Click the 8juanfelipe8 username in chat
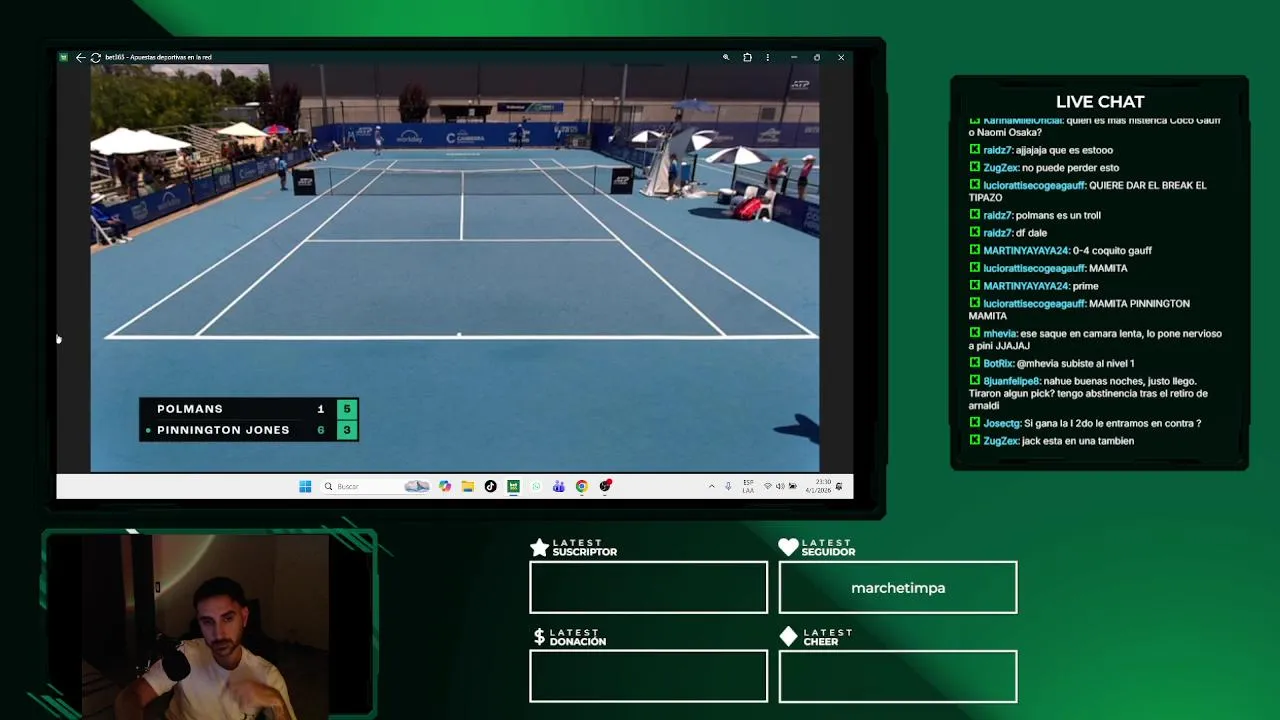The width and height of the screenshot is (1280, 720). point(1012,382)
